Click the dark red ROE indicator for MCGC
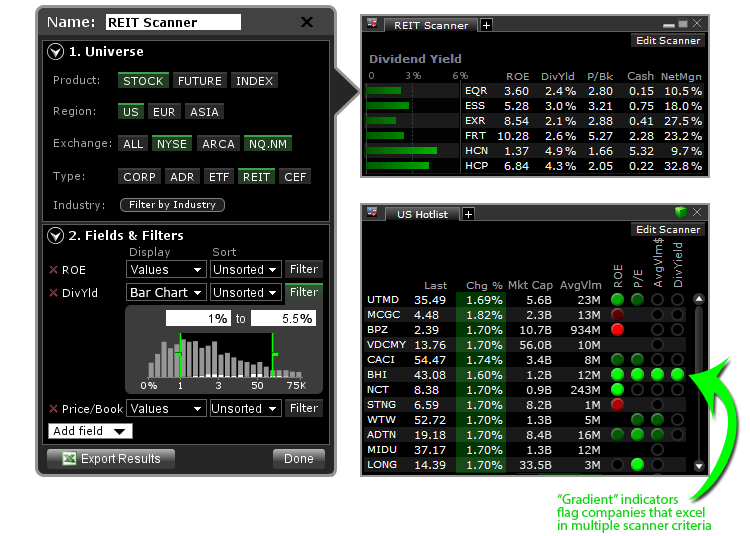 point(618,315)
